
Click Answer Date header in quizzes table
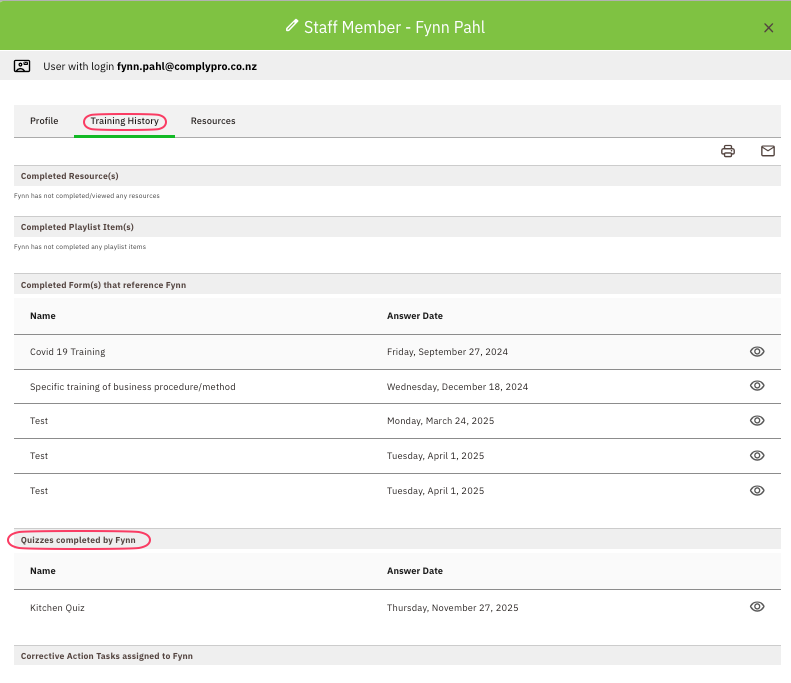(415, 571)
